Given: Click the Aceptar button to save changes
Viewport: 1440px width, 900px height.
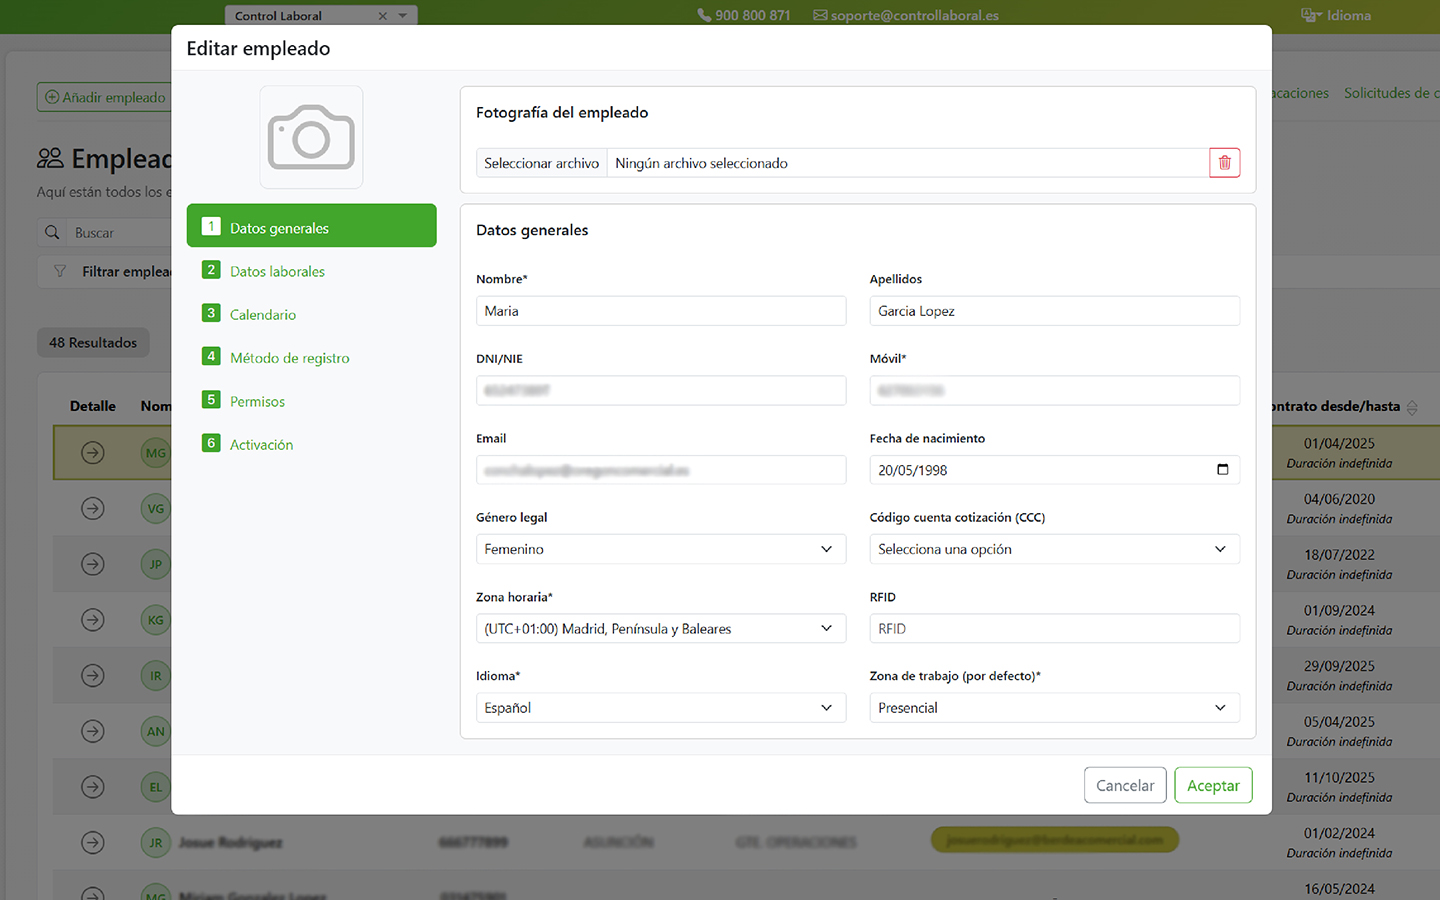Looking at the screenshot, I should (x=1213, y=785).
